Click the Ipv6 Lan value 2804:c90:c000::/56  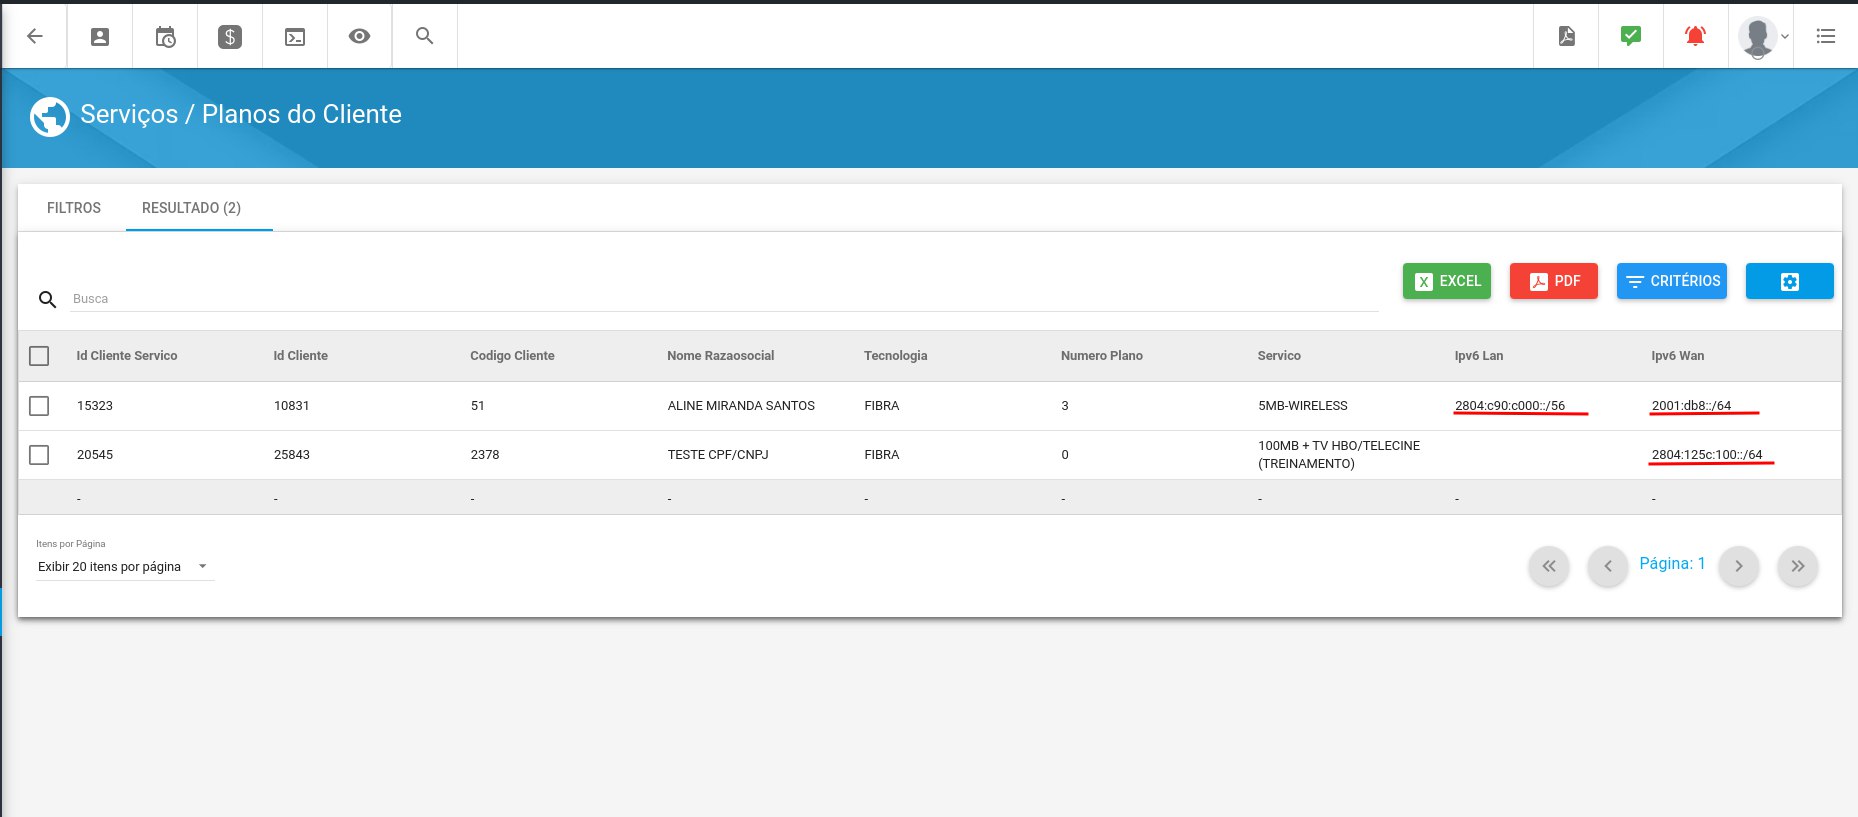click(1510, 406)
